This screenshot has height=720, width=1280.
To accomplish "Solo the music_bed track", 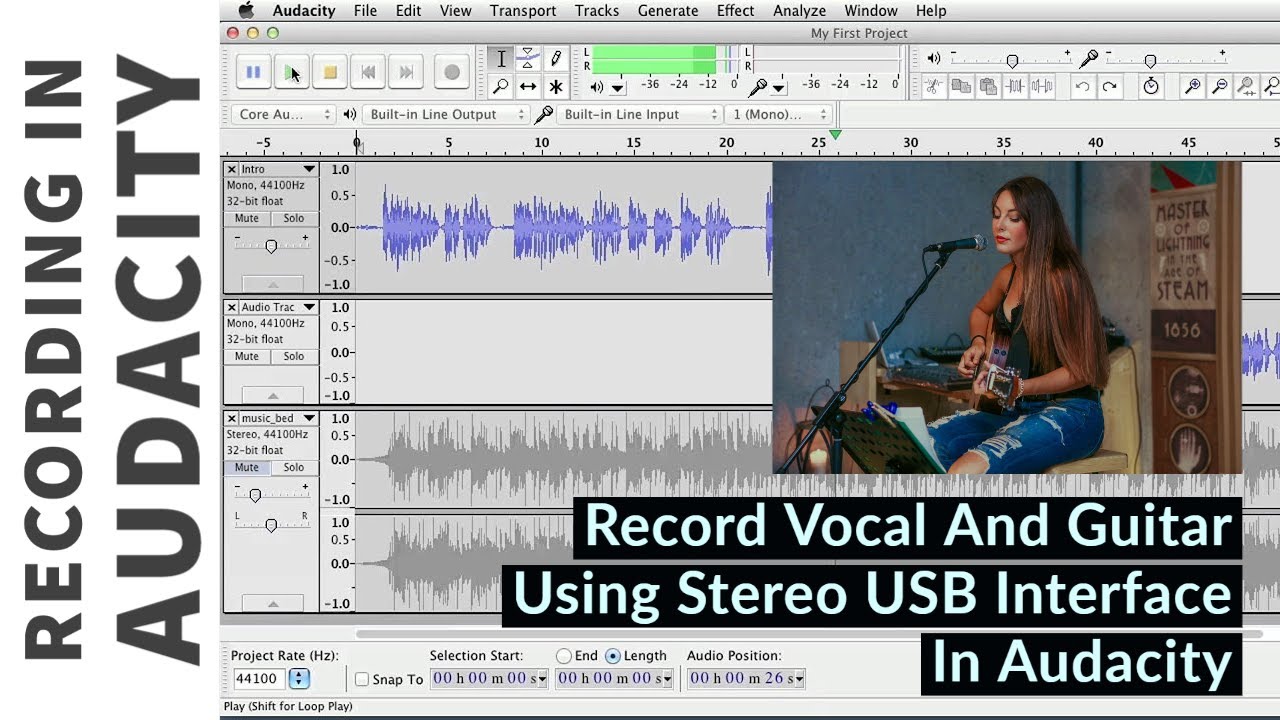I will [x=293, y=467].
